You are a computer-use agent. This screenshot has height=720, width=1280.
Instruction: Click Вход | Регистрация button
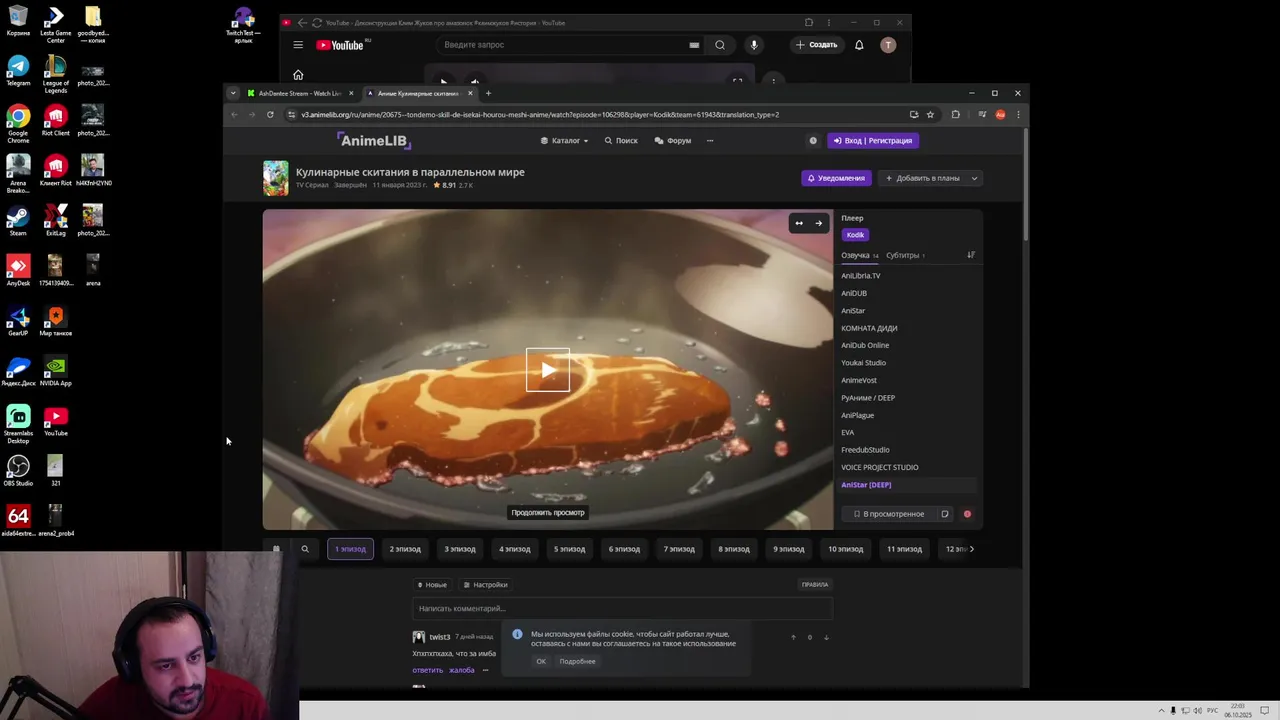click(x=873, y=141)
